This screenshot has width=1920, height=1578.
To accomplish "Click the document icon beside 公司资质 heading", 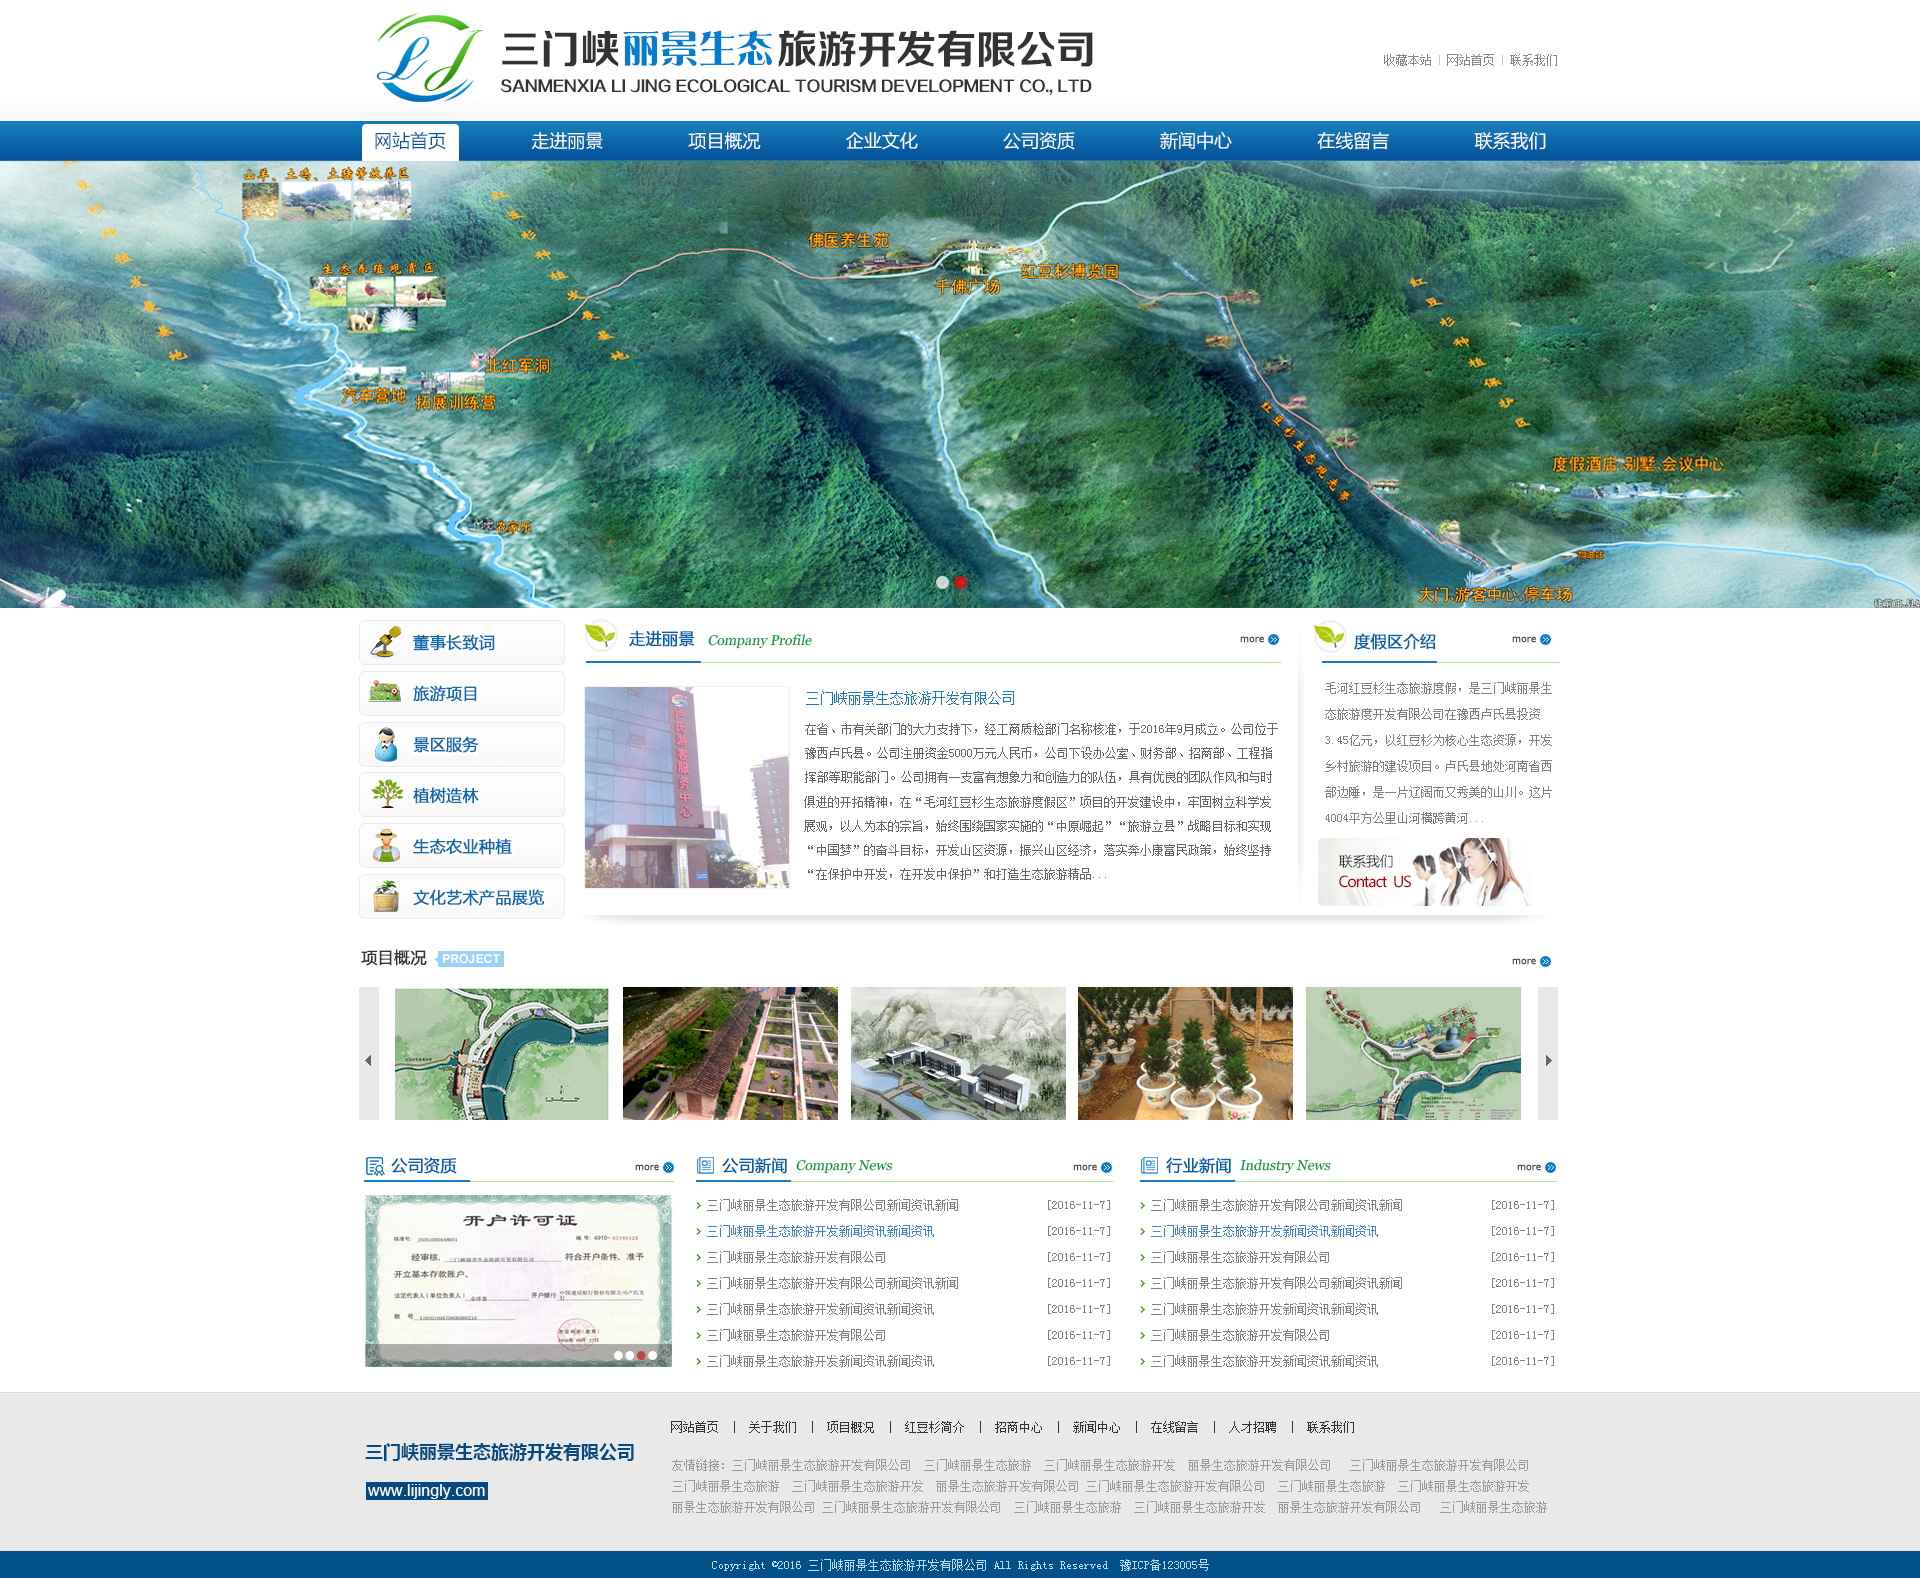I will click(x=375, y=1166).
